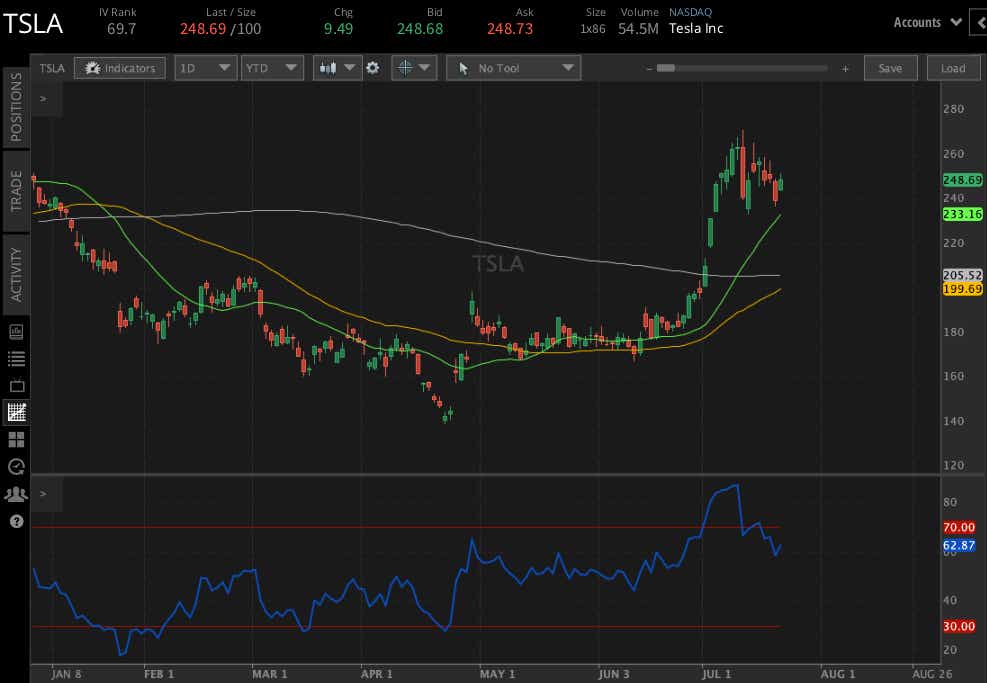Open the crosshair cursor mode dropdown

(414, 68)
